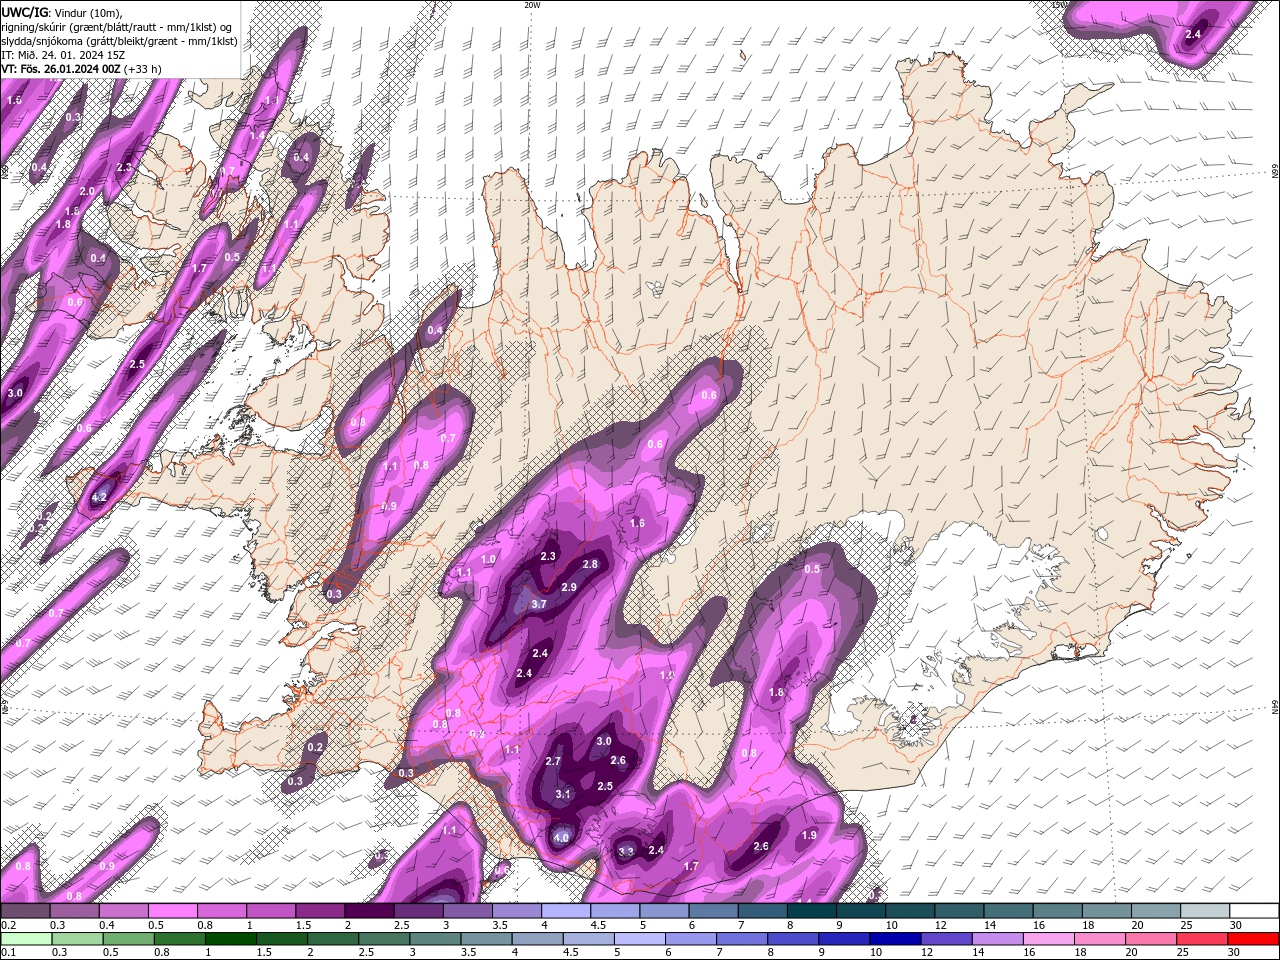
Task: Click the mauve 0.2 swatch in upper legend
Action: (x=25, y=911)
